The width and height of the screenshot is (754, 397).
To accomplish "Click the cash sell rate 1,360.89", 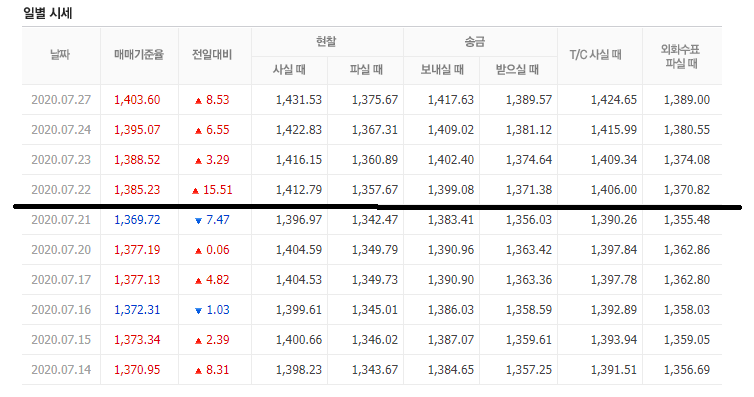I will [x=375, y=160].
